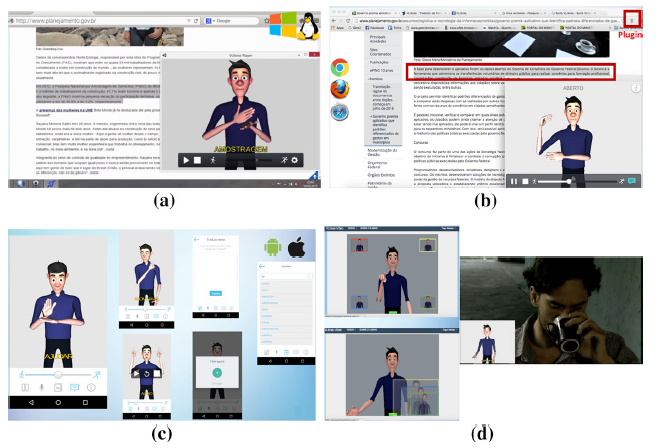Click the VLibras Plugin icon in Chrome toolbar
This screenshot has width=658, height=448.
pos(631,19)
